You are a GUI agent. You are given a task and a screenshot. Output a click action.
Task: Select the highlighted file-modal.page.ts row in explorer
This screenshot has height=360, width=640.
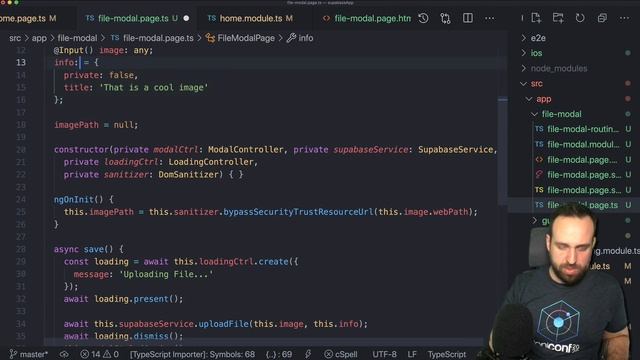pyautogui.click(x=573, y=205)
